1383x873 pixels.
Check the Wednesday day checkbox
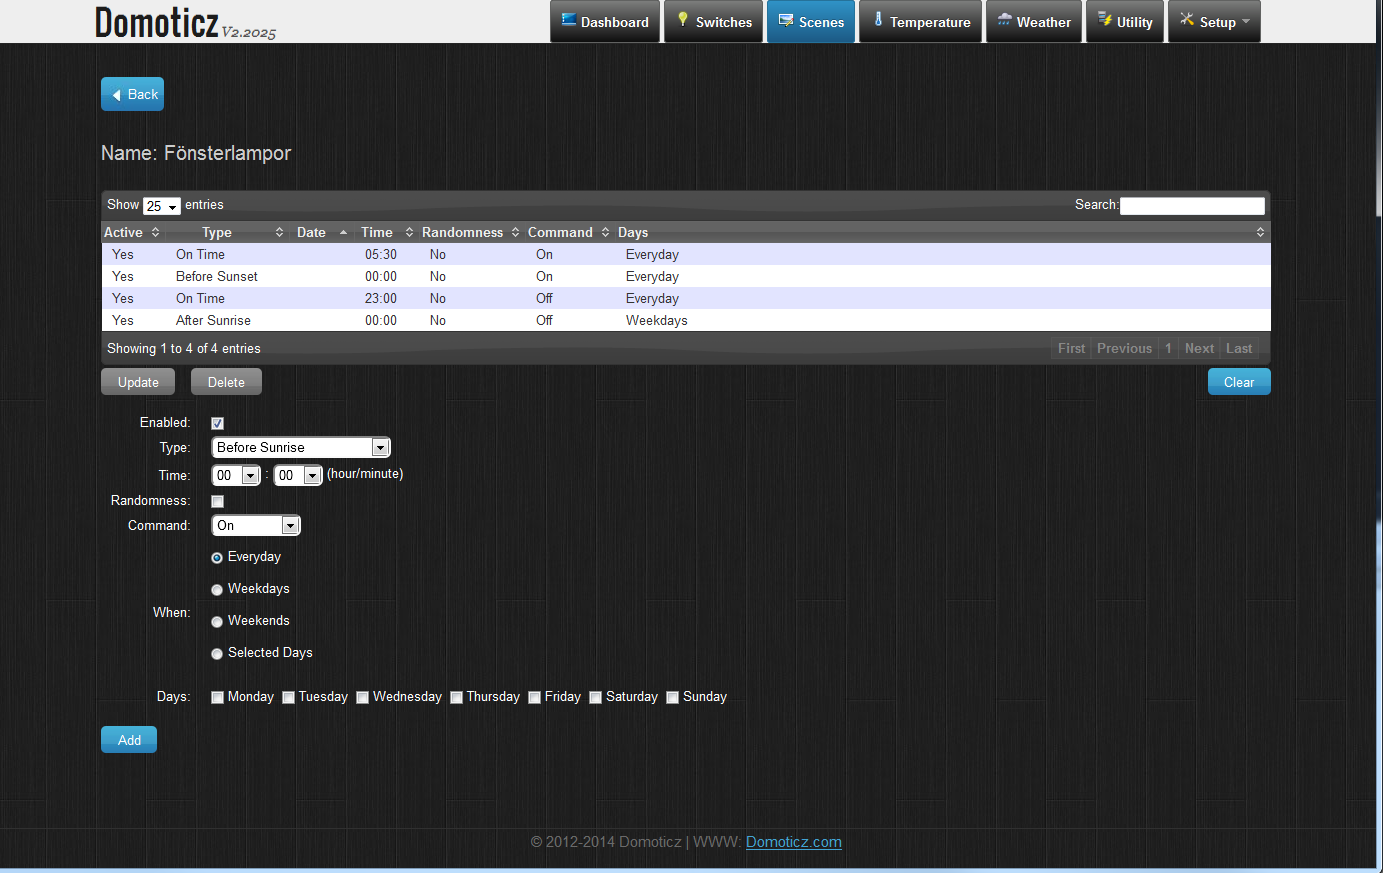click(363, 698)
